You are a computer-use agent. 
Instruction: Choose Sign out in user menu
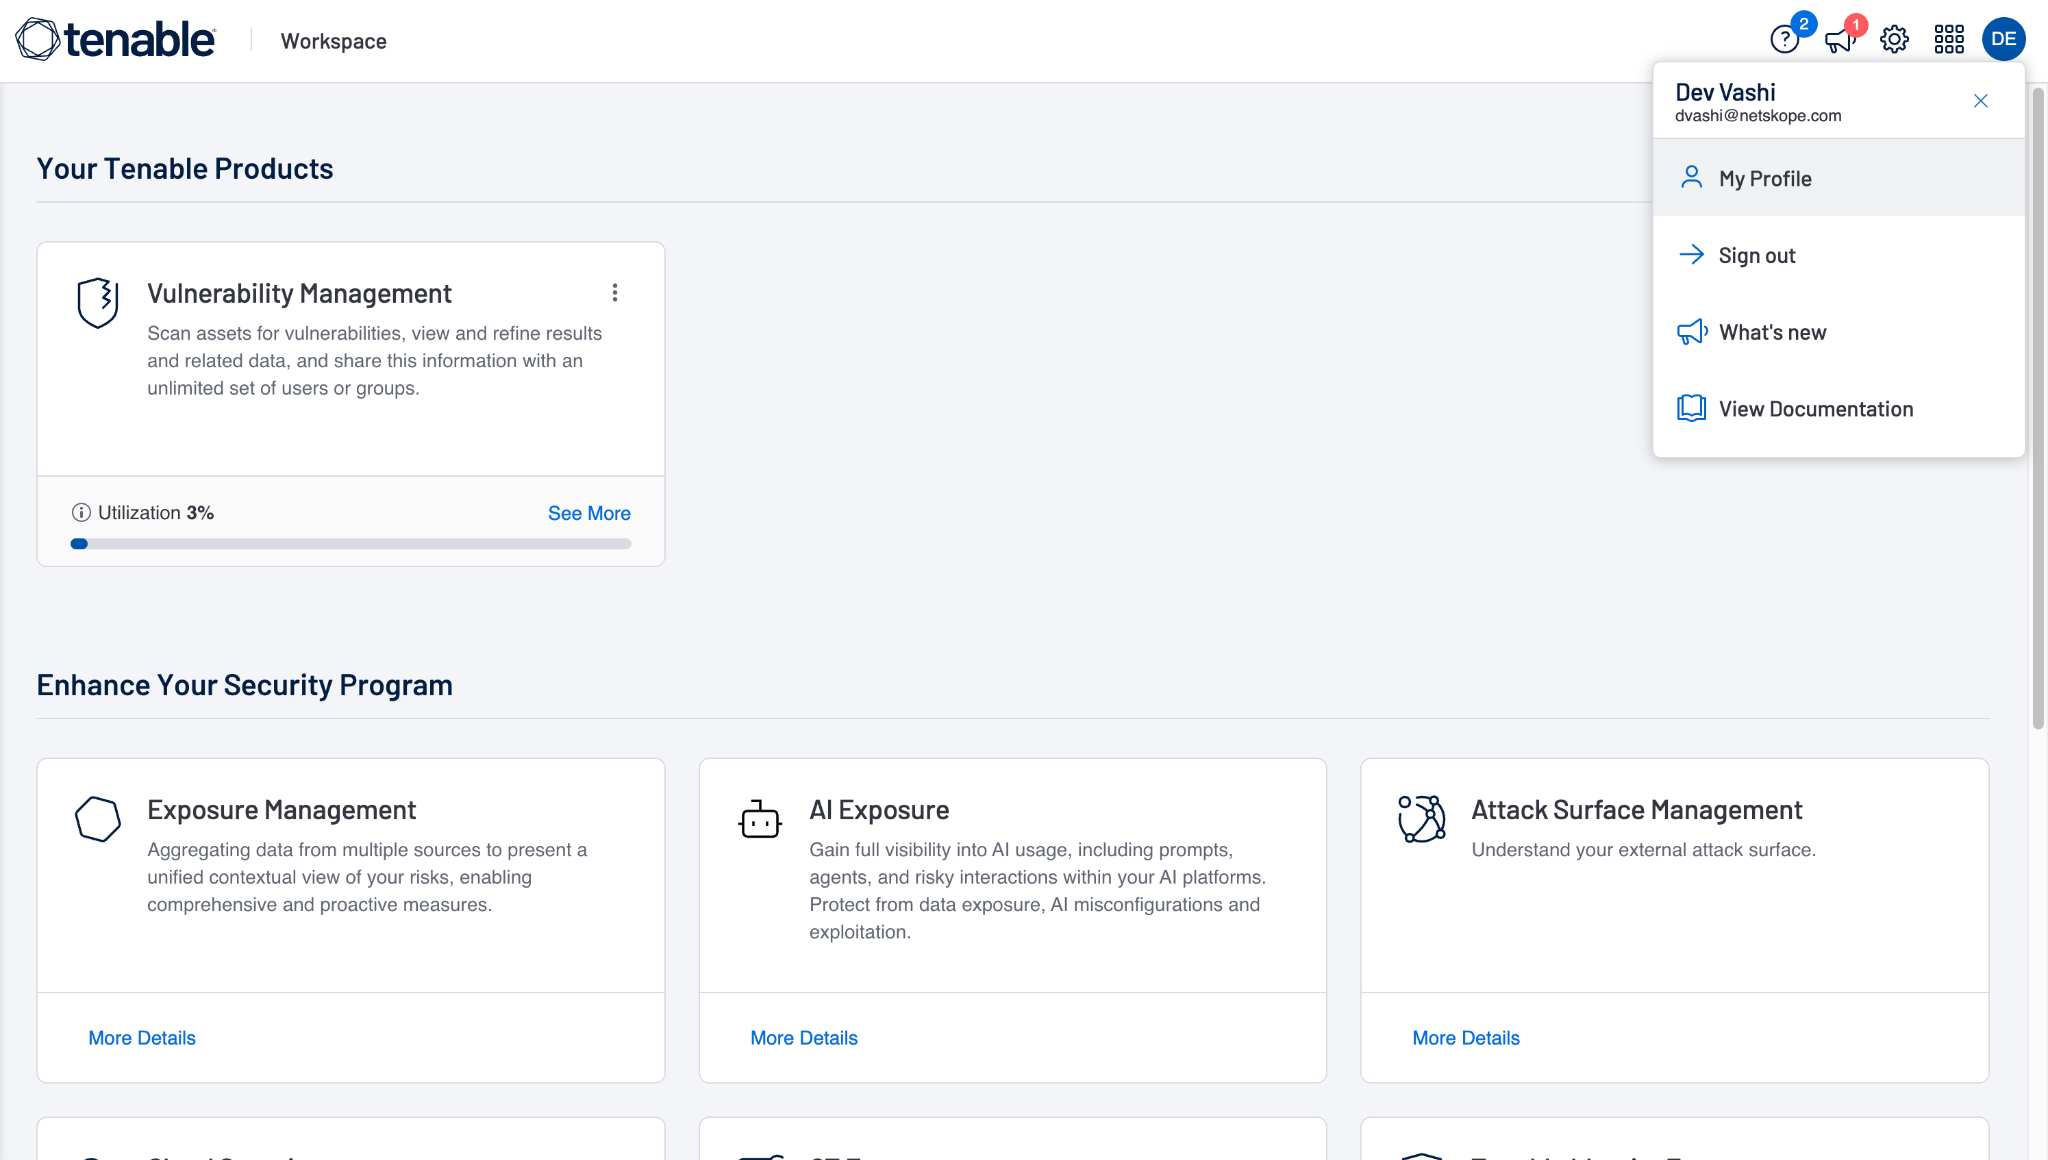(1839, 255)
